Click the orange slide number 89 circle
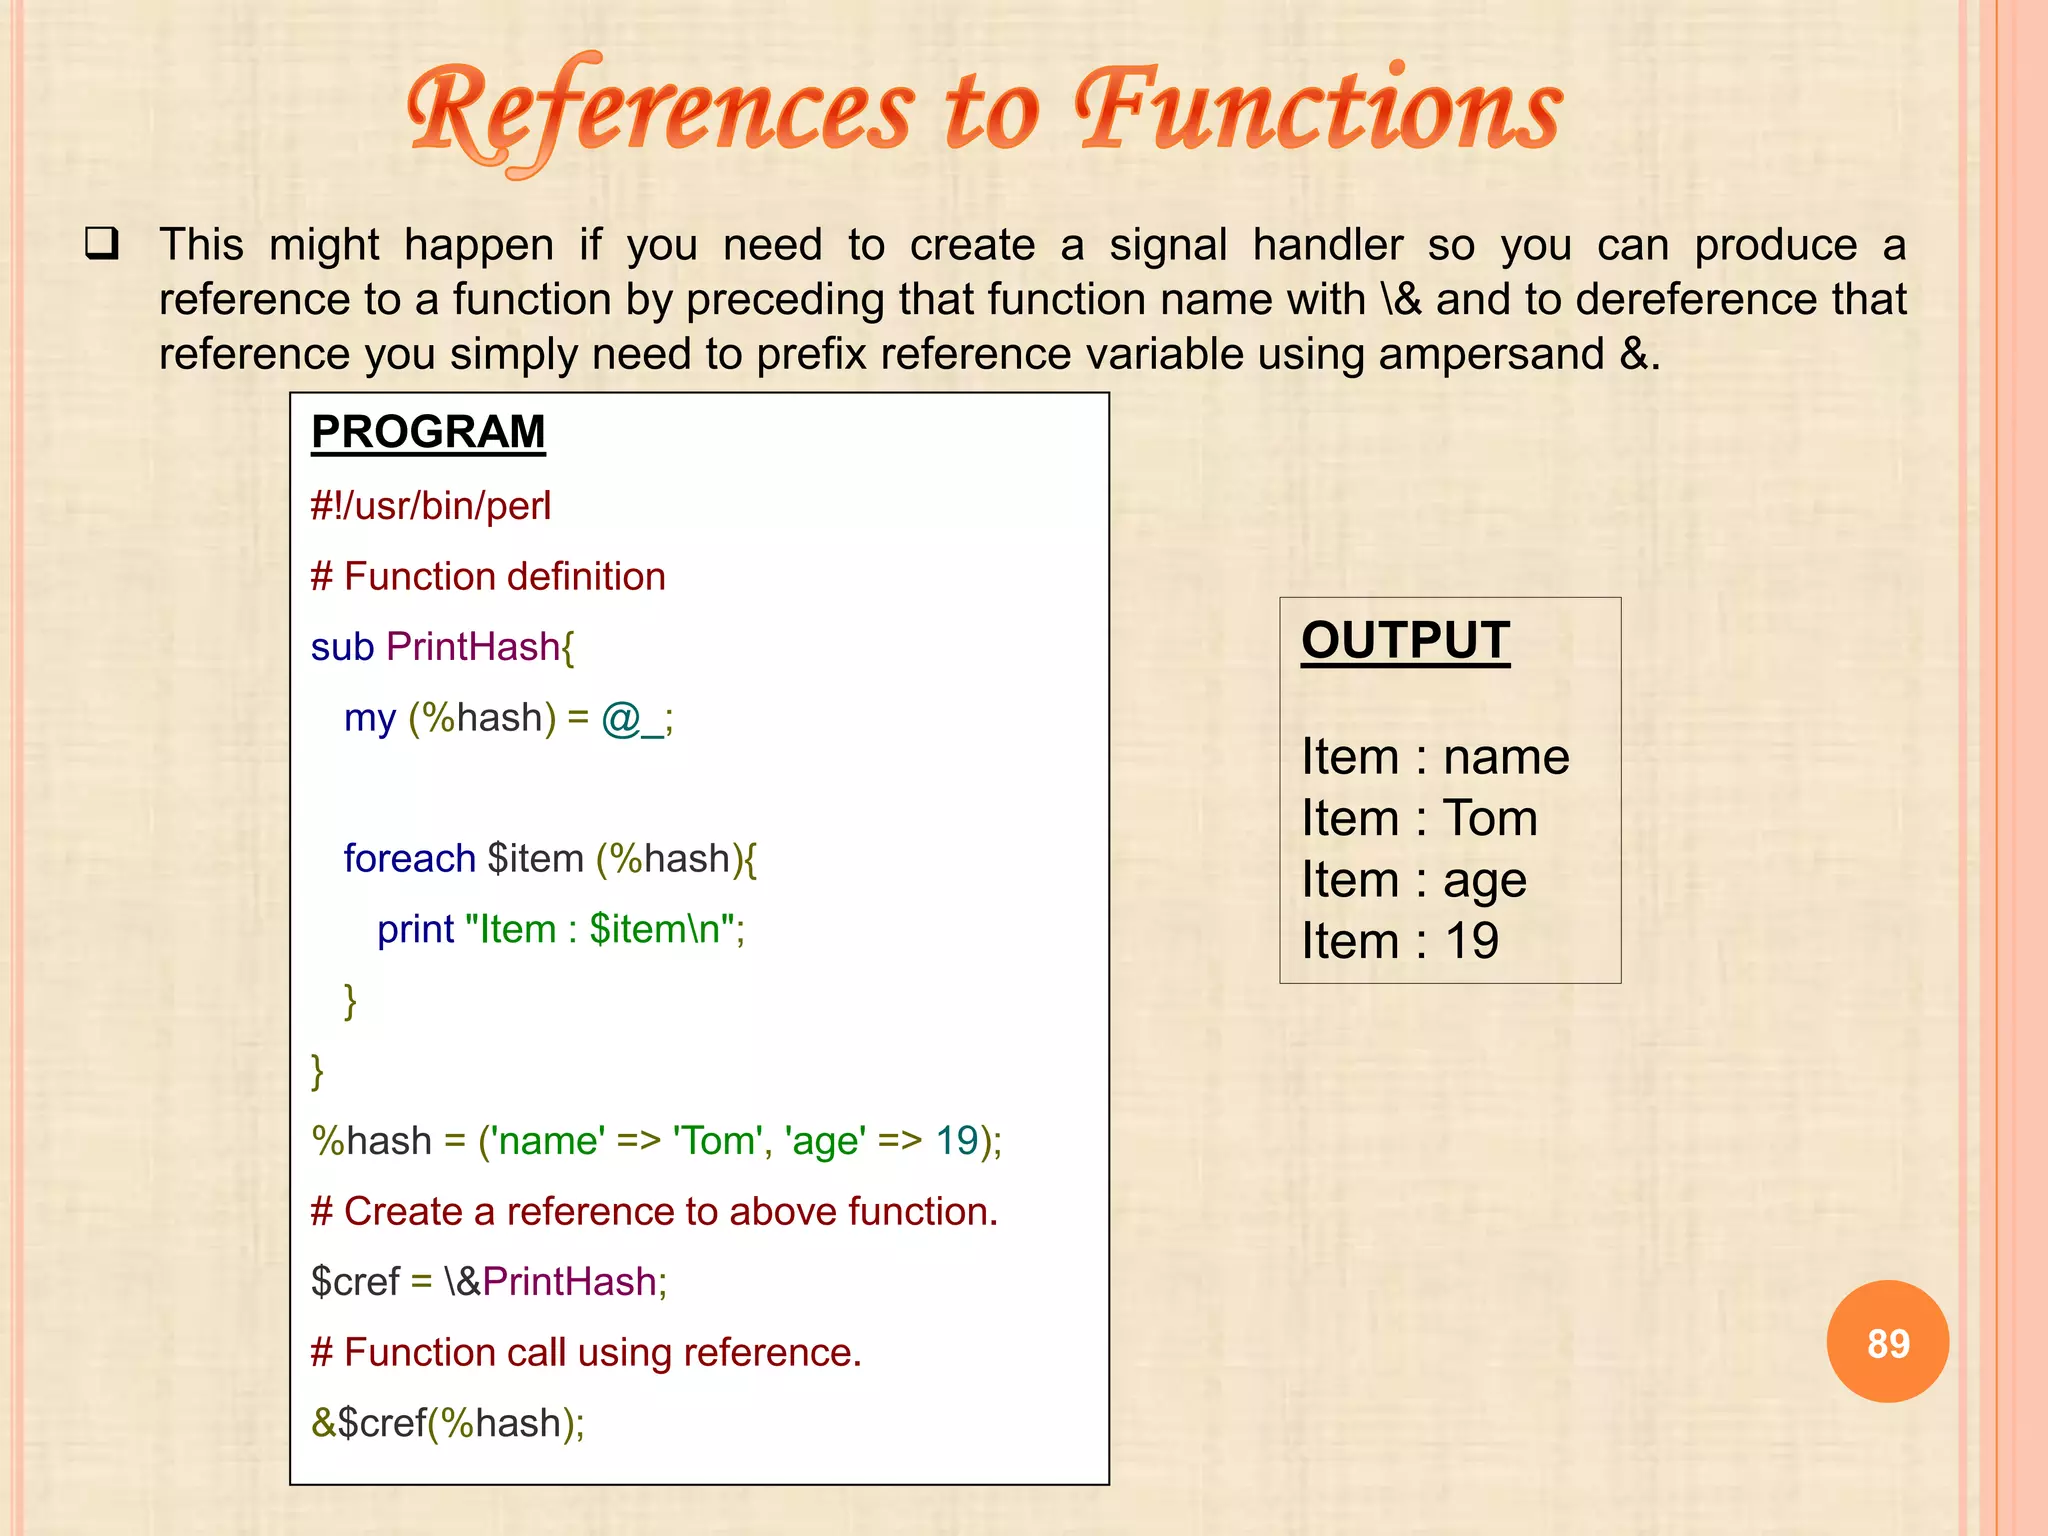Viewport: 2048px width, 1536px height. tap(1888, 1342)
